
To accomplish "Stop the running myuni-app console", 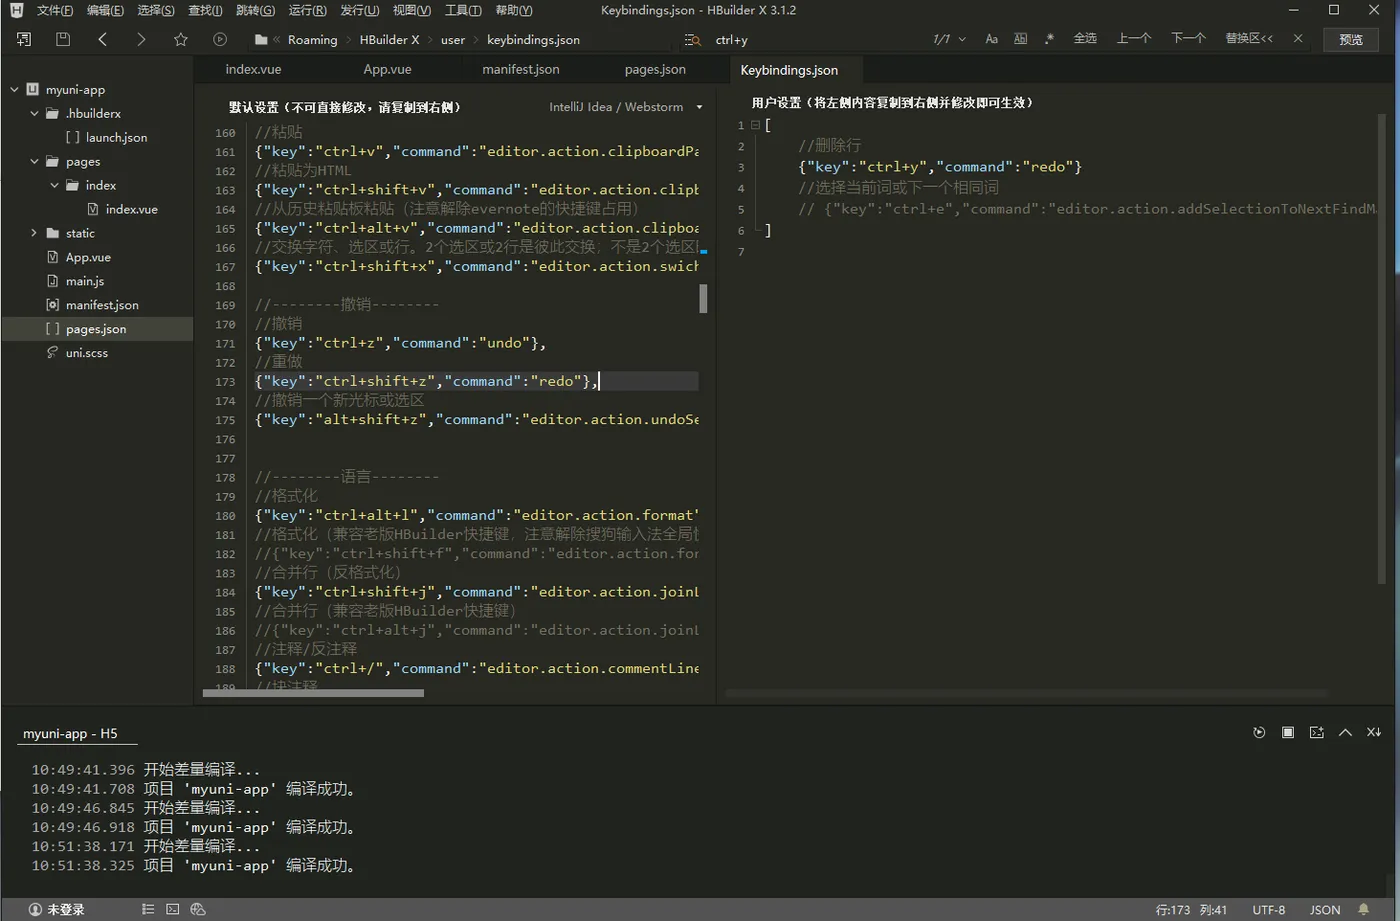I will pyautogui.click(x=1288, y=732).
